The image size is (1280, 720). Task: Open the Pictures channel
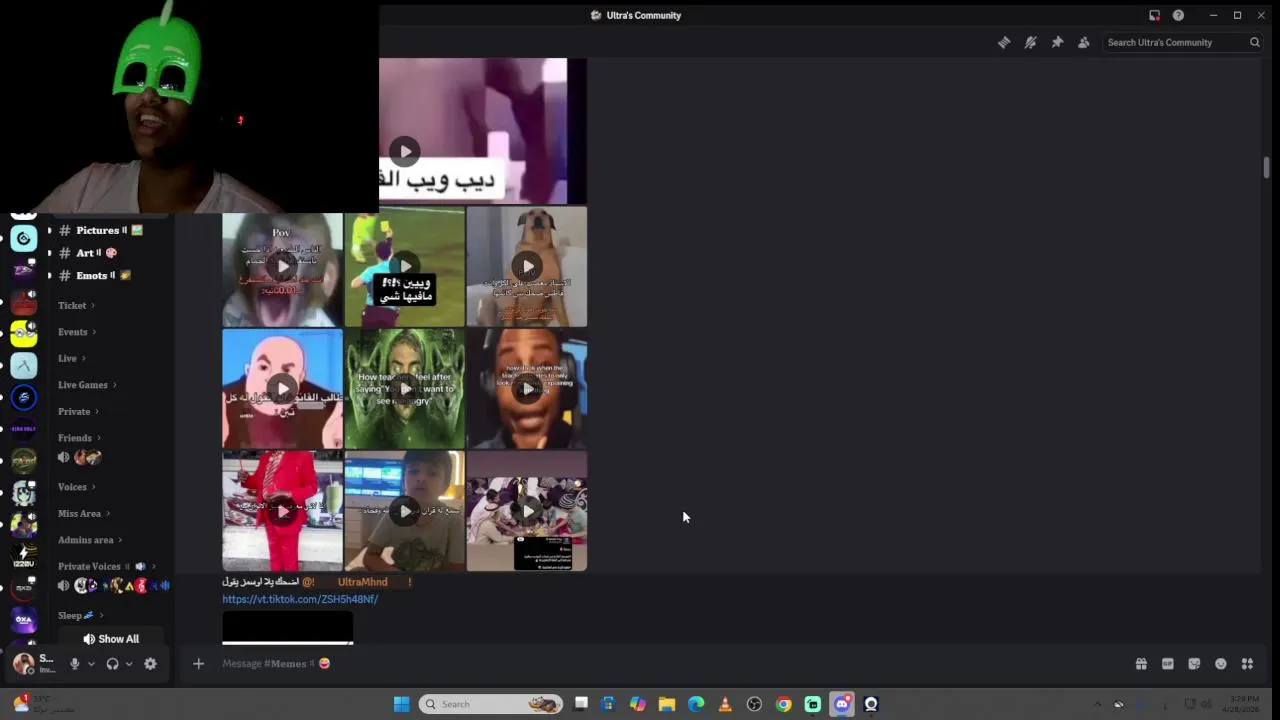tap(108, 230)
